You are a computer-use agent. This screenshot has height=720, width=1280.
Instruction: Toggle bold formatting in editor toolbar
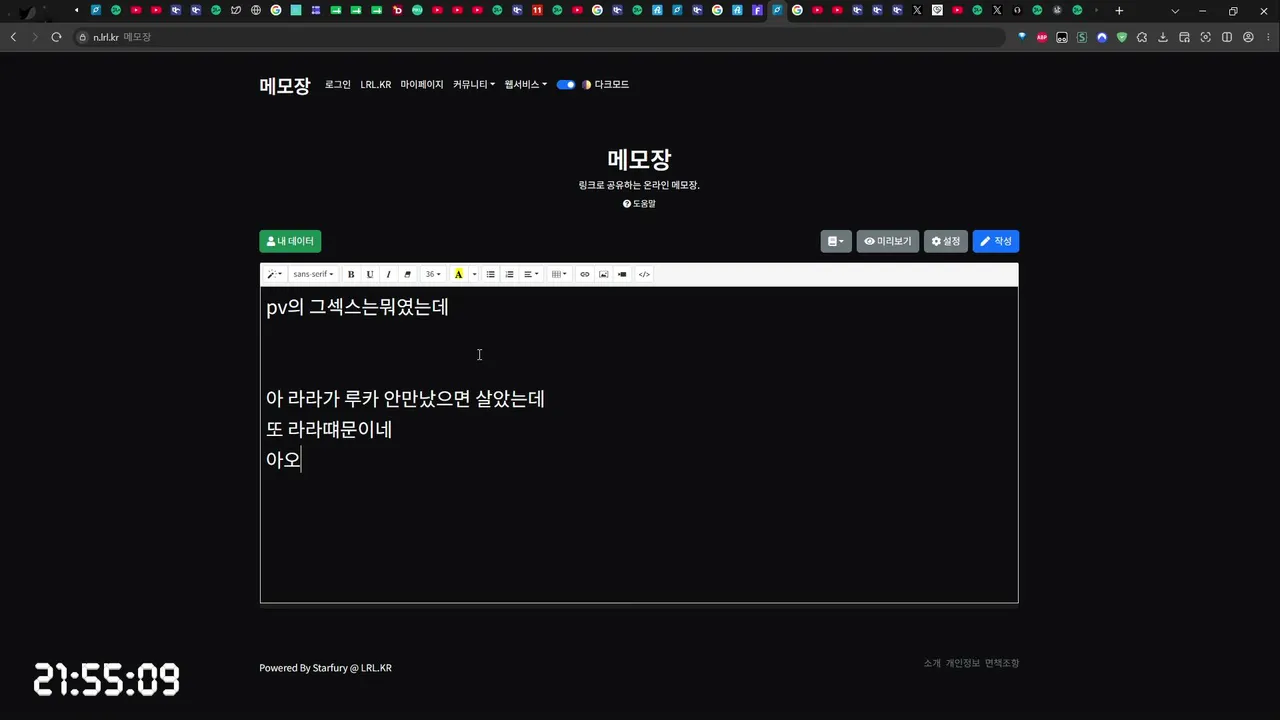[x=351, y=274]
